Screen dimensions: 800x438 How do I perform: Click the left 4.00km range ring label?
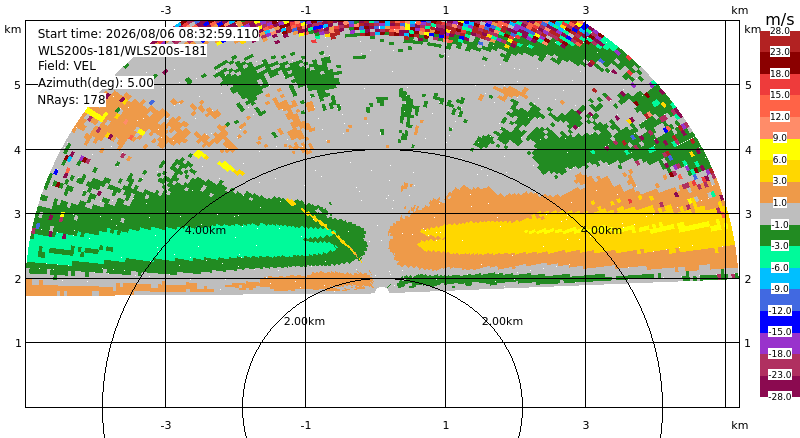205,230
